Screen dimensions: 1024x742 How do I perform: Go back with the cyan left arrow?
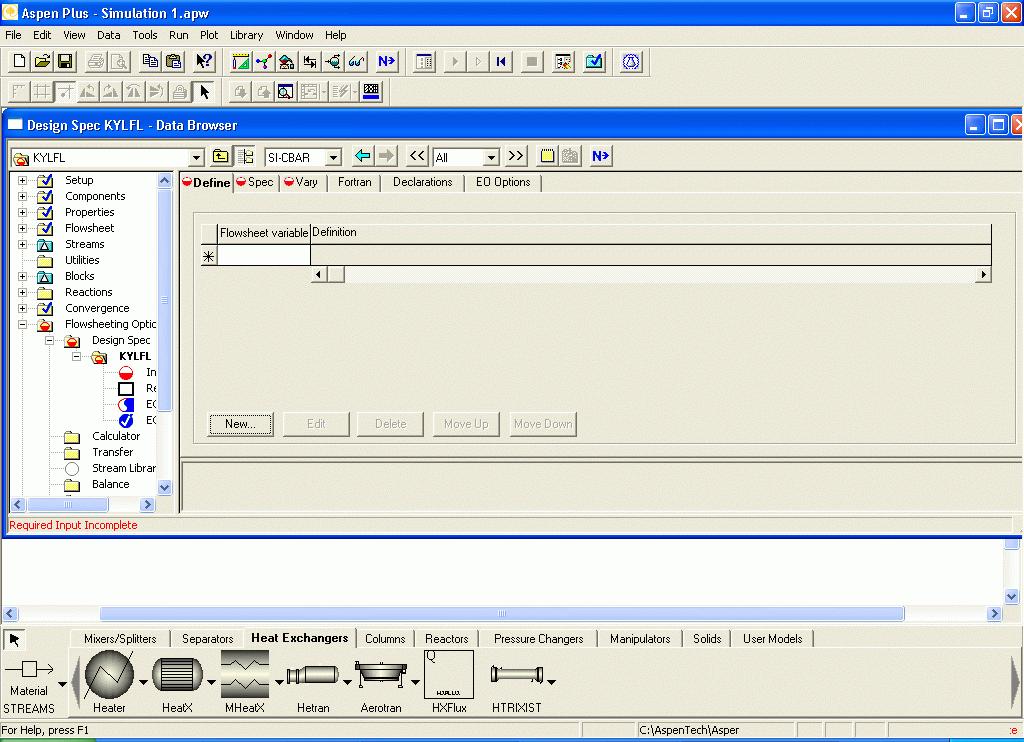coord(362,156)
